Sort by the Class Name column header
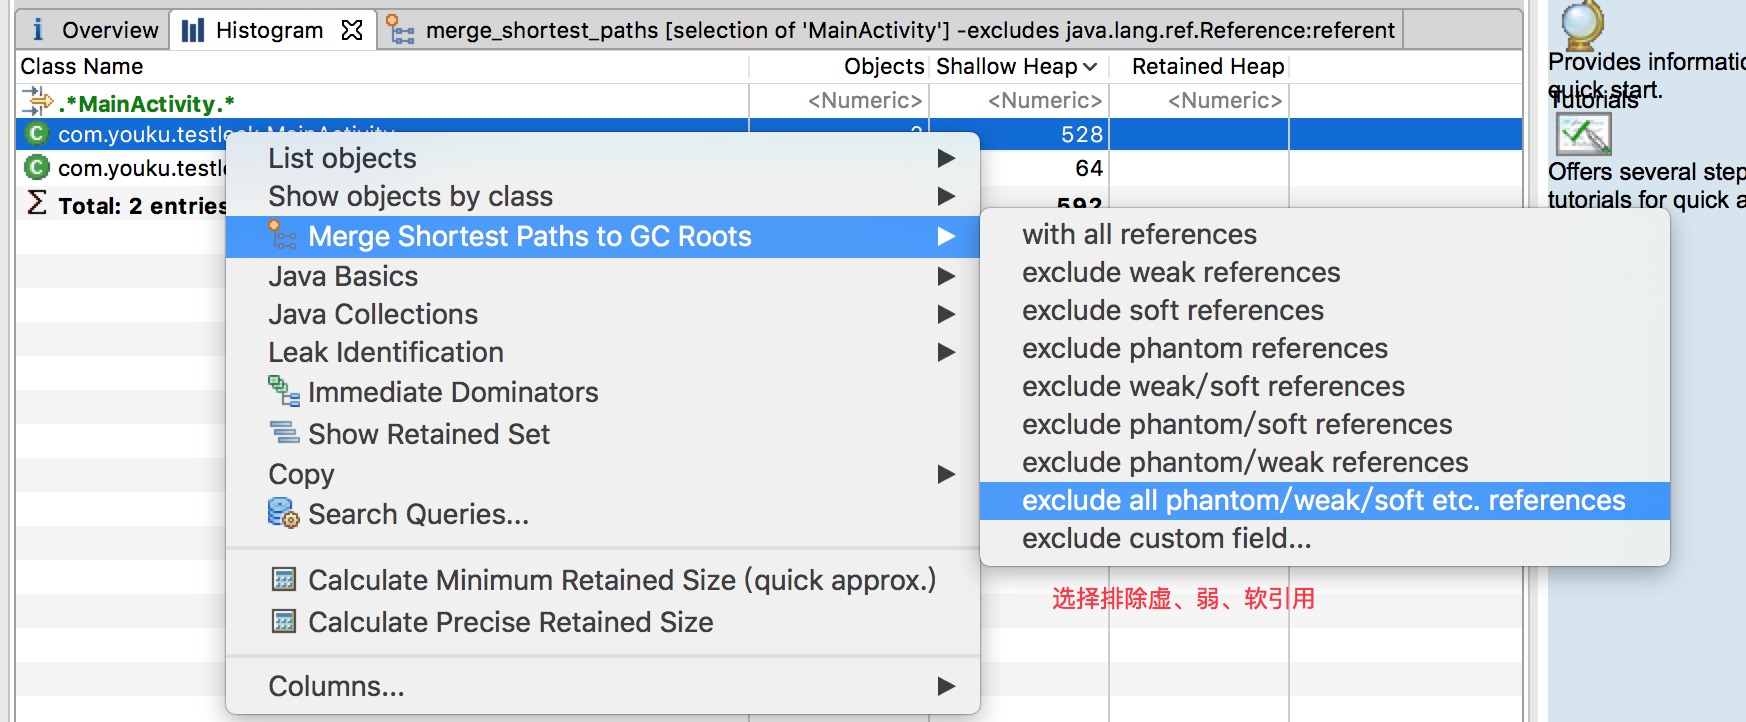The width and height of the screenshot is (1746, 722). point(382,67)
